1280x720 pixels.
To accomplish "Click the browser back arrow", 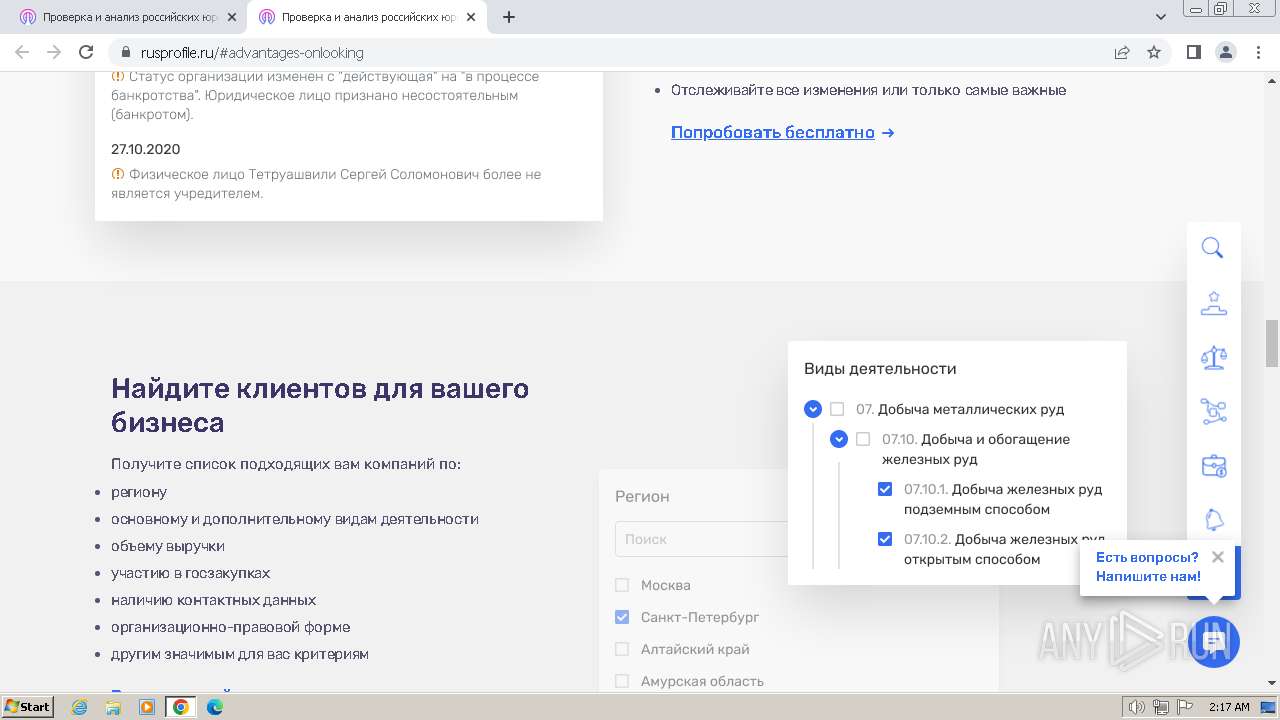I will (22, 52).
